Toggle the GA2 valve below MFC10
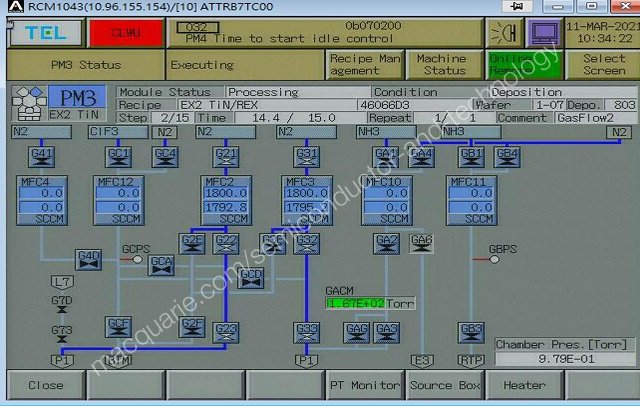This screenshot has width=640, height=406. [x=386, y=243]
